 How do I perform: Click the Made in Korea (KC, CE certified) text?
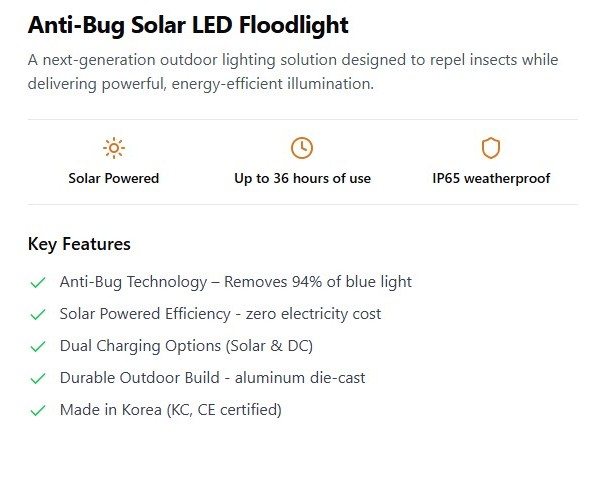[170, 410]
